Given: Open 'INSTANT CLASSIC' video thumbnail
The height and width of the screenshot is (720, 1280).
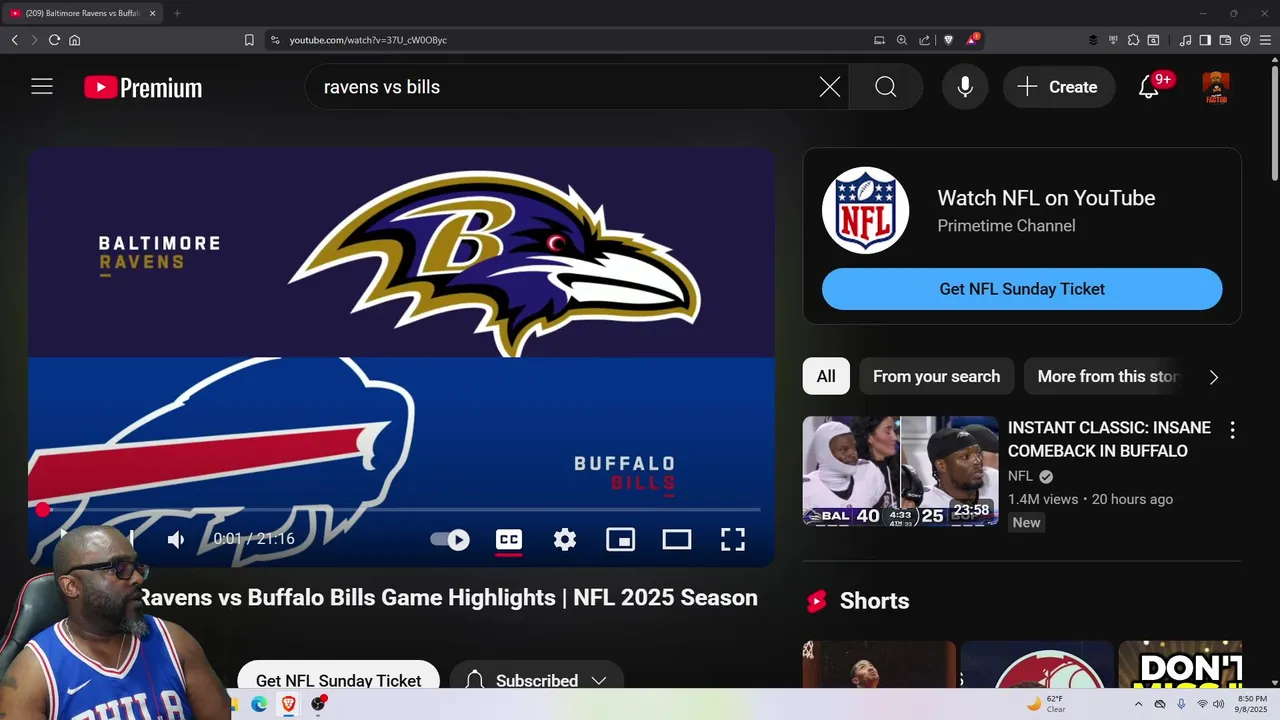Looking at the screenshot, I should click(900, 470).
